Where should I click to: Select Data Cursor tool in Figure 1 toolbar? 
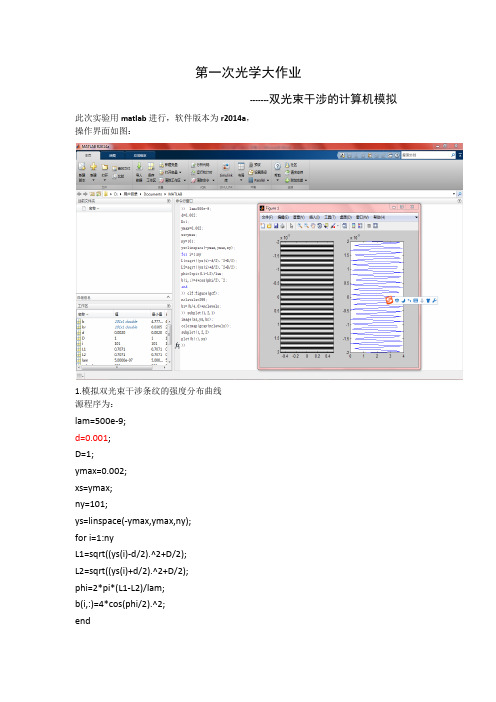[x=326, y=226]
